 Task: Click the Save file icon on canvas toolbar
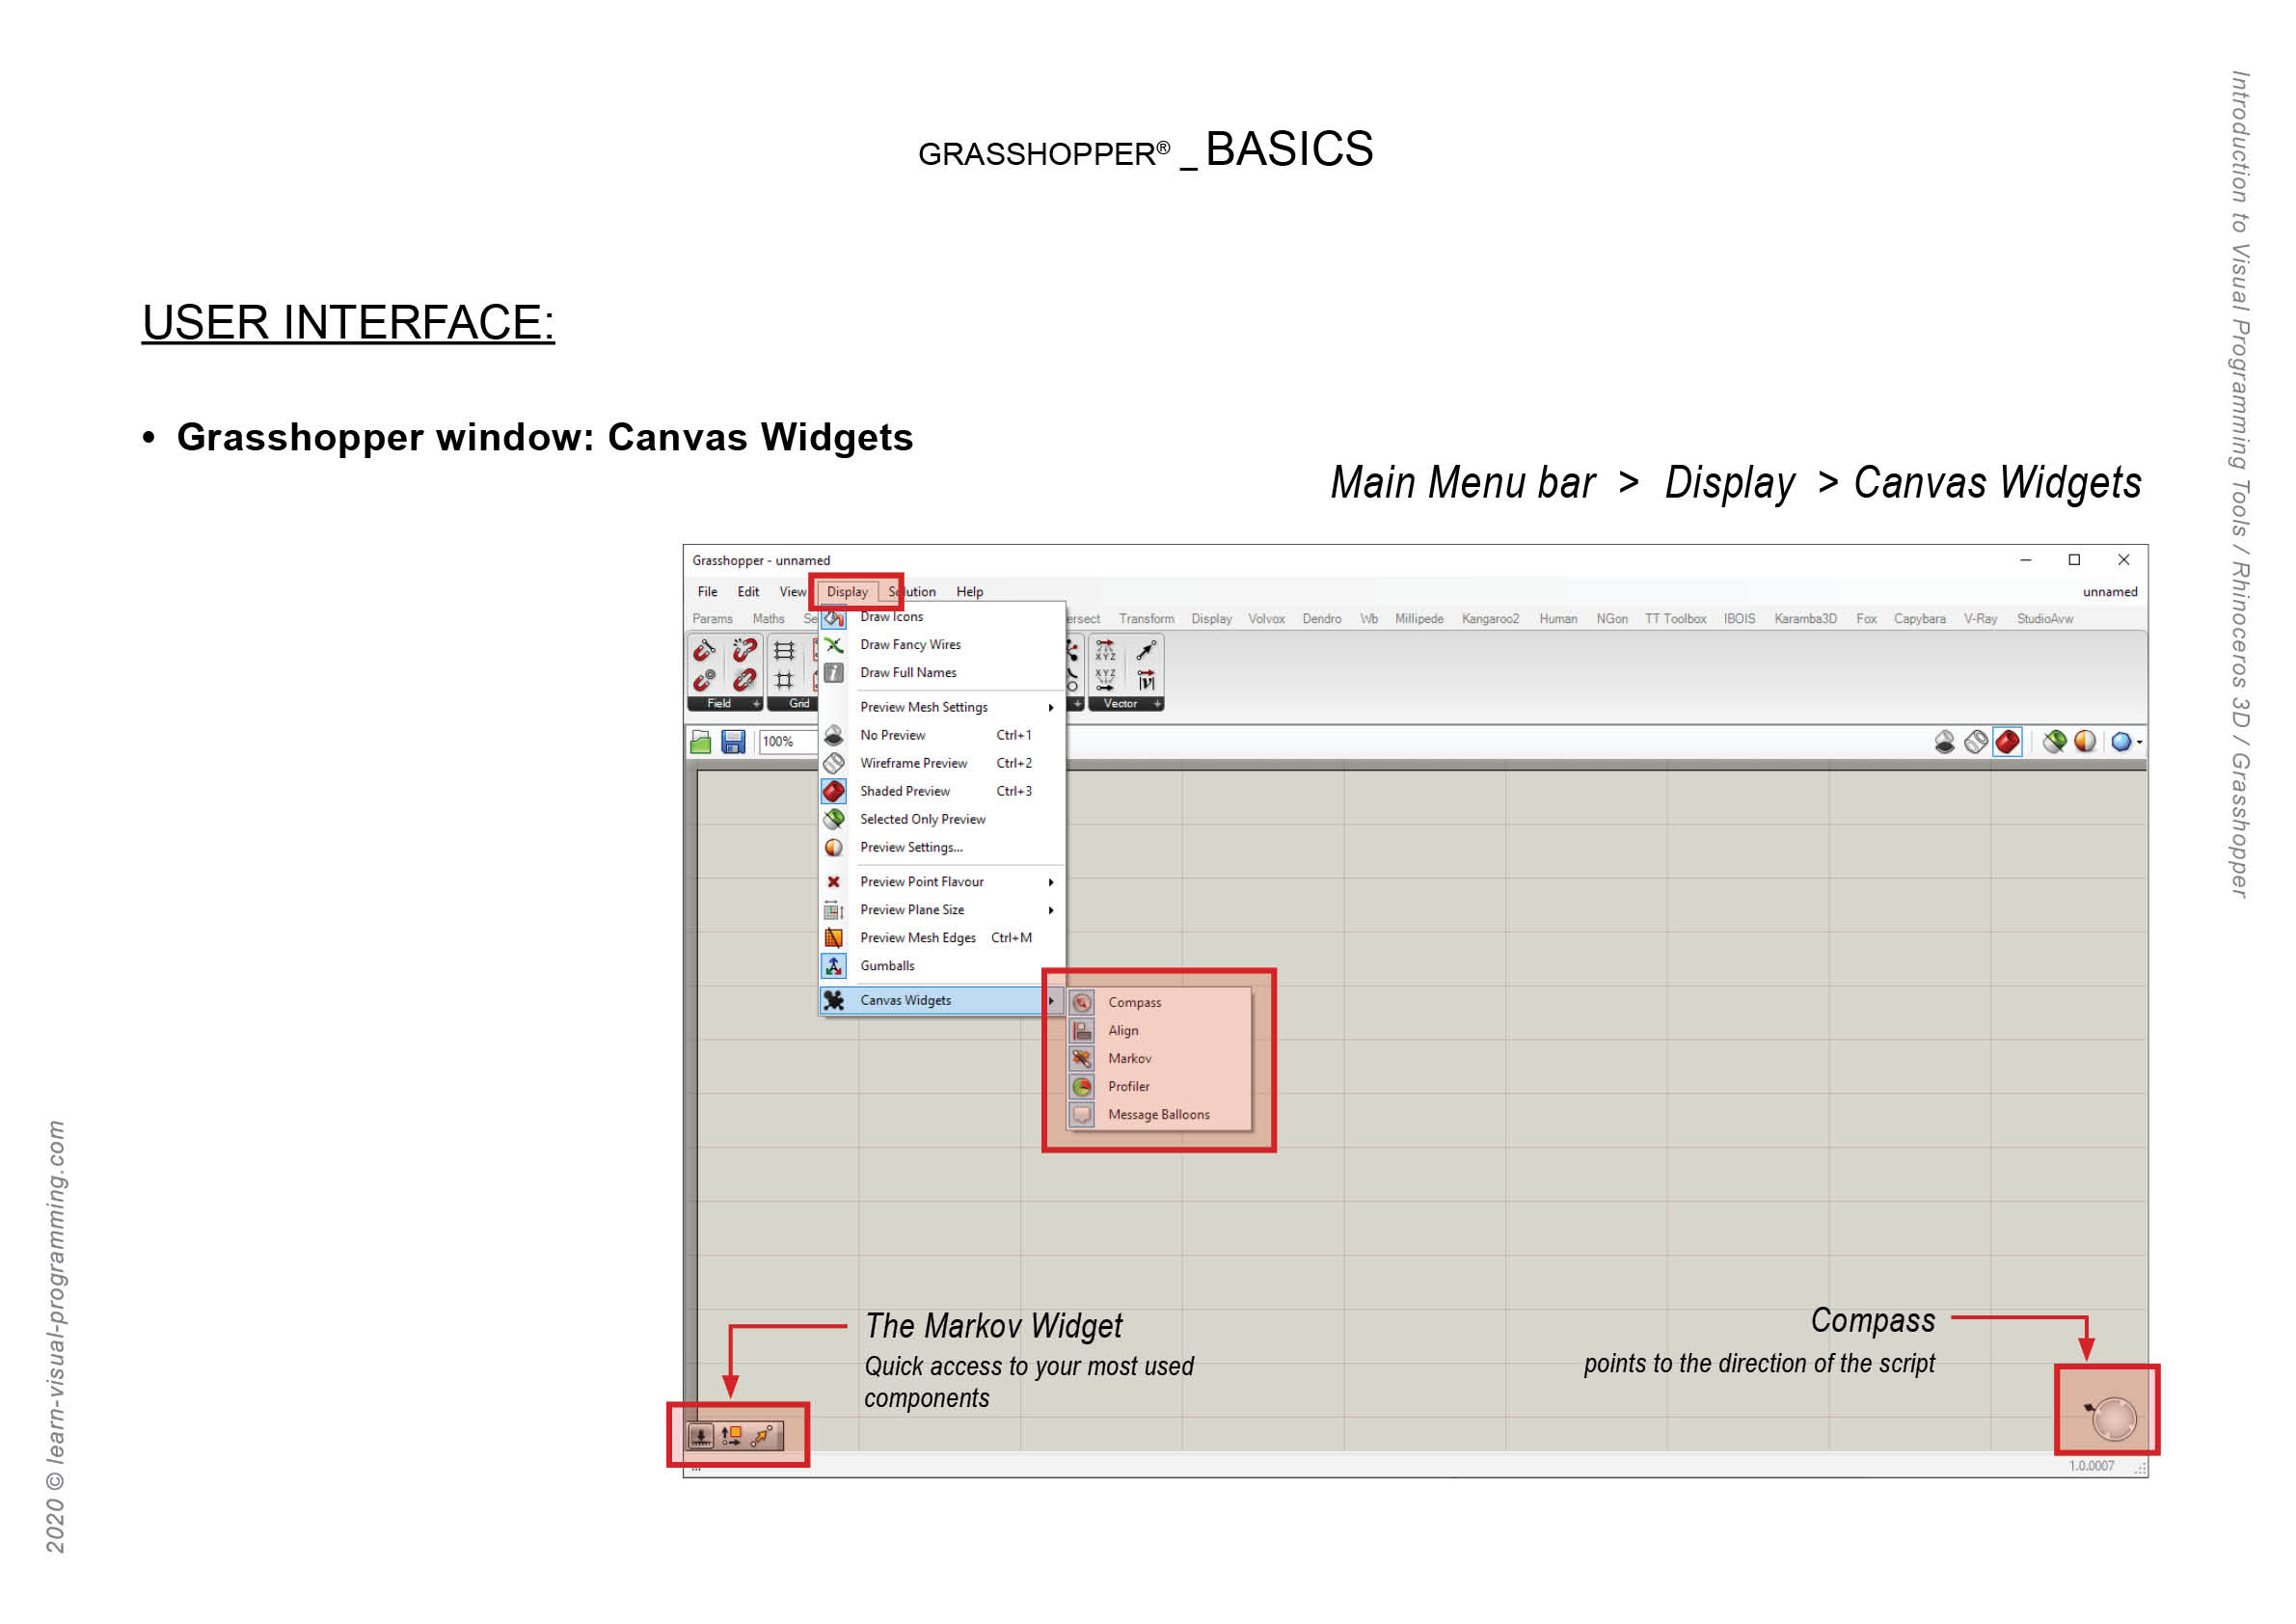tap(733, 741)
